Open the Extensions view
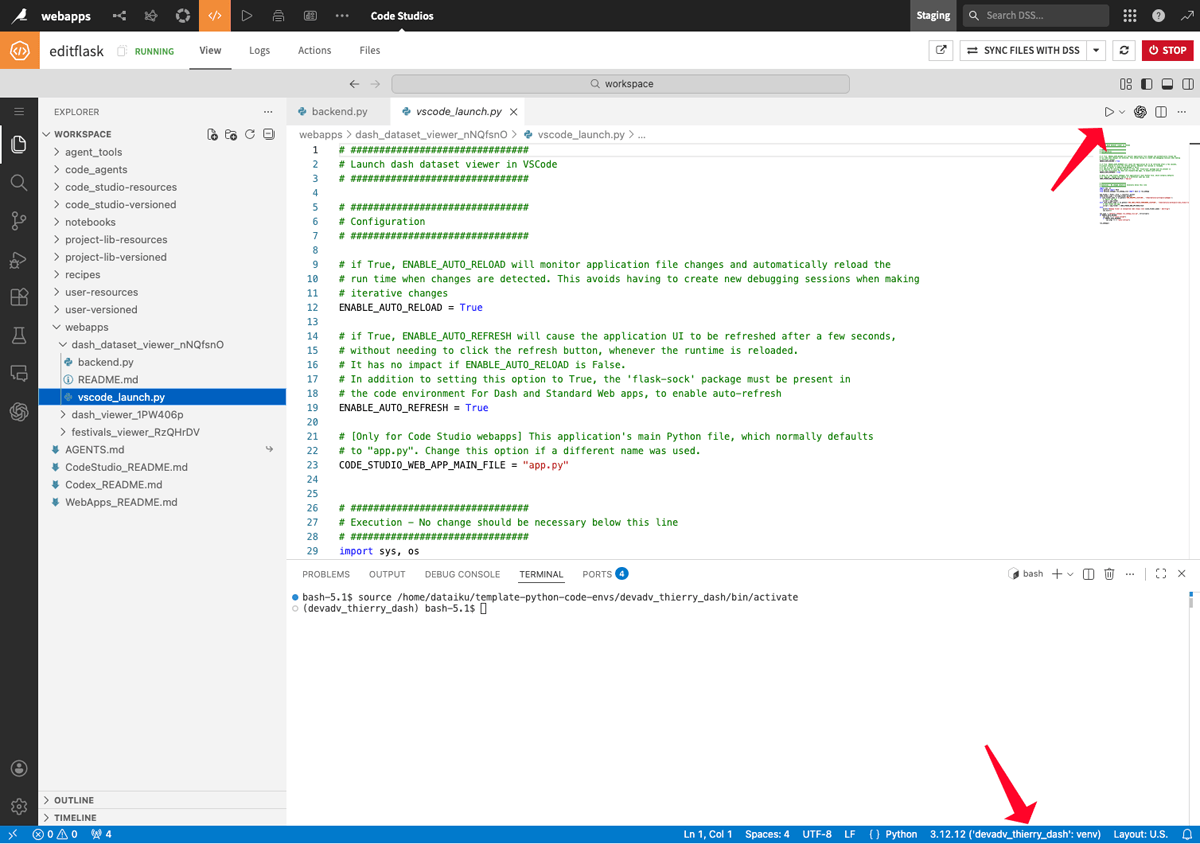 click(18, 296)
